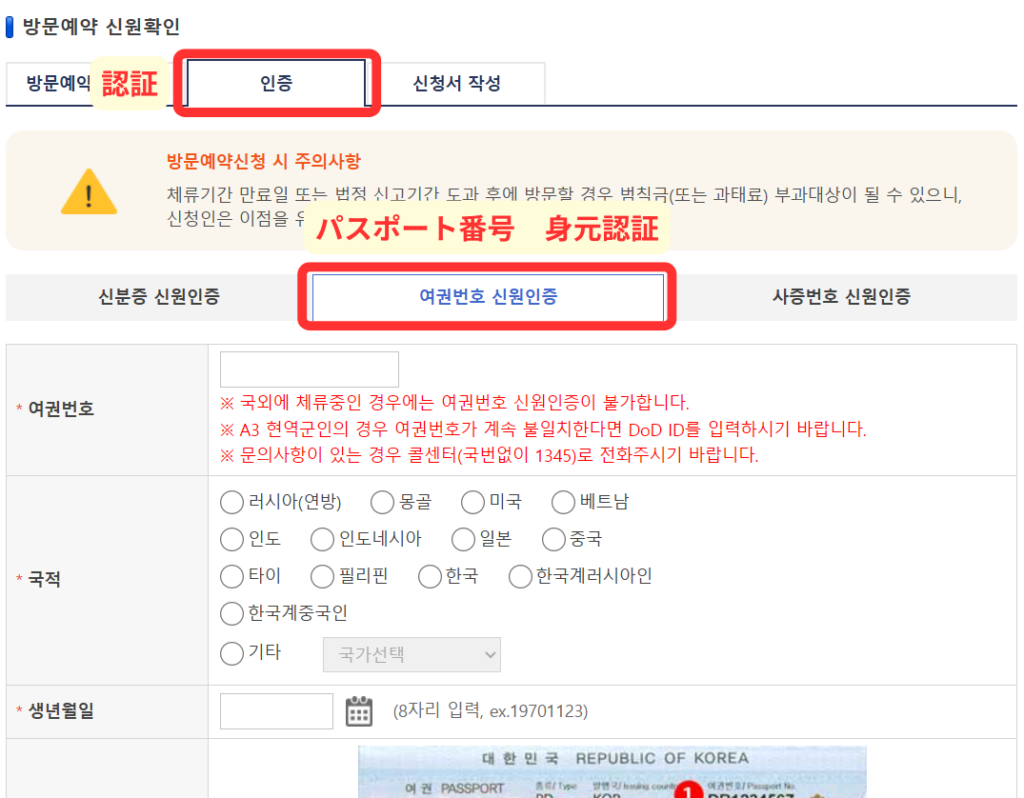Viewport: 1024px width, 798px height.
Task: Click the 여권번호 passport number input field
Action: (309, 369)
